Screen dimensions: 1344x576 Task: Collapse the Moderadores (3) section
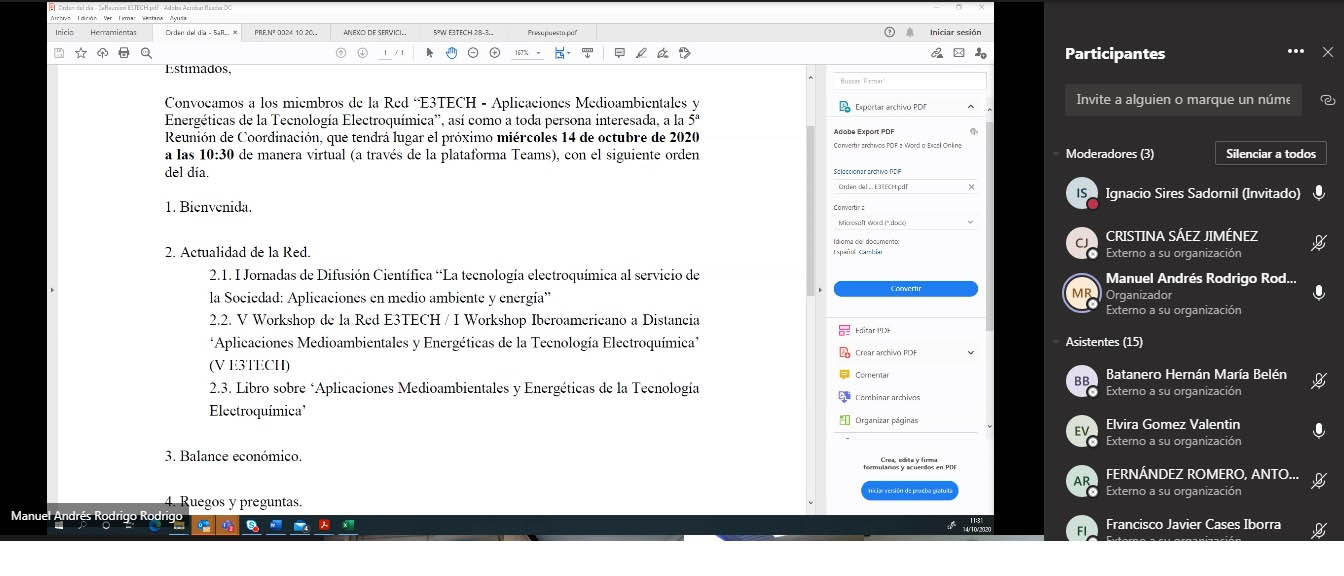click(1056, 154)
